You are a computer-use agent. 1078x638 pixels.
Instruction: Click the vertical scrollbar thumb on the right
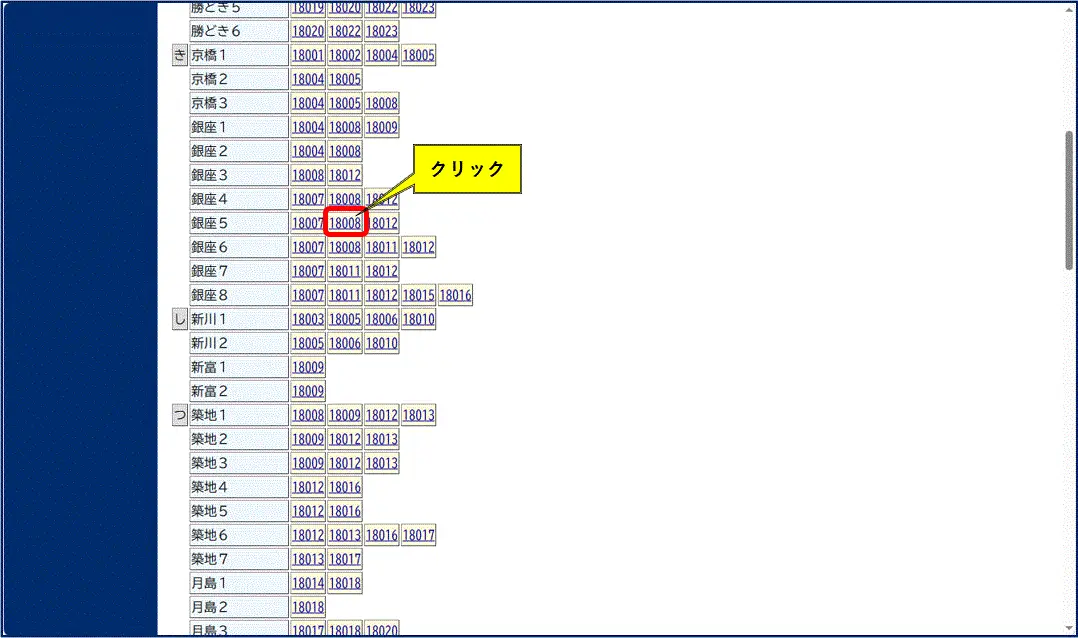[x=1069, y=200]
